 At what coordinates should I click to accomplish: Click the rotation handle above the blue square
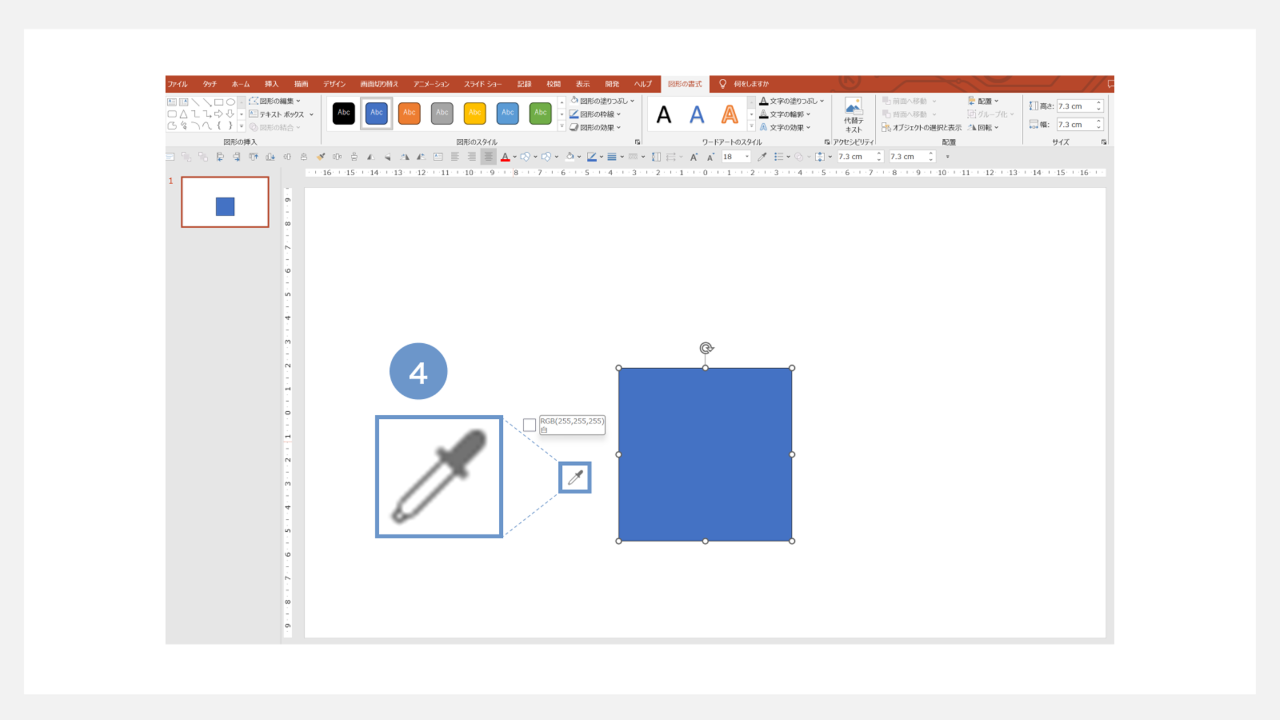point(706,348)
